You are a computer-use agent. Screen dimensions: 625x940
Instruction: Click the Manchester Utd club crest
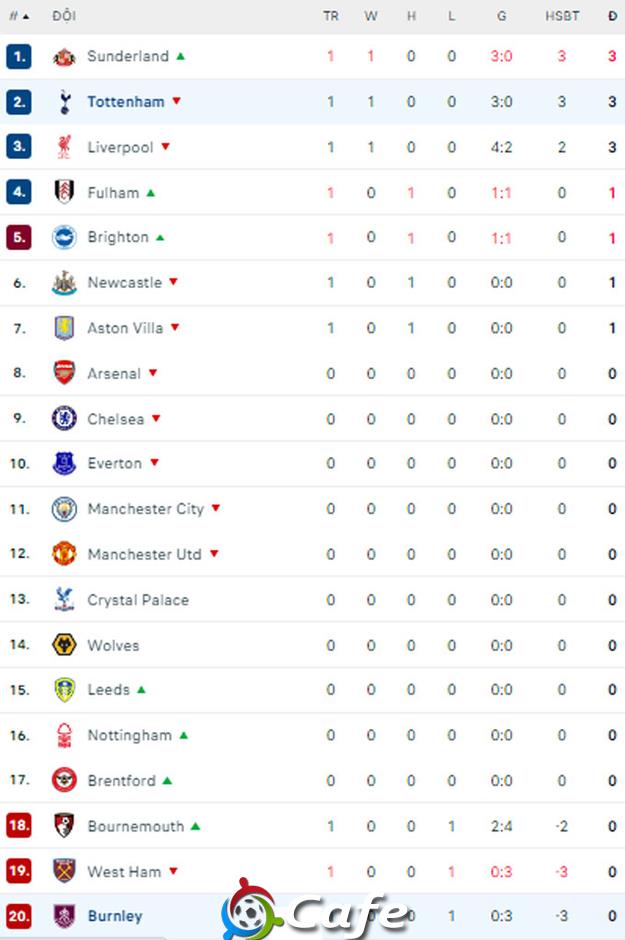coord(64,554)
